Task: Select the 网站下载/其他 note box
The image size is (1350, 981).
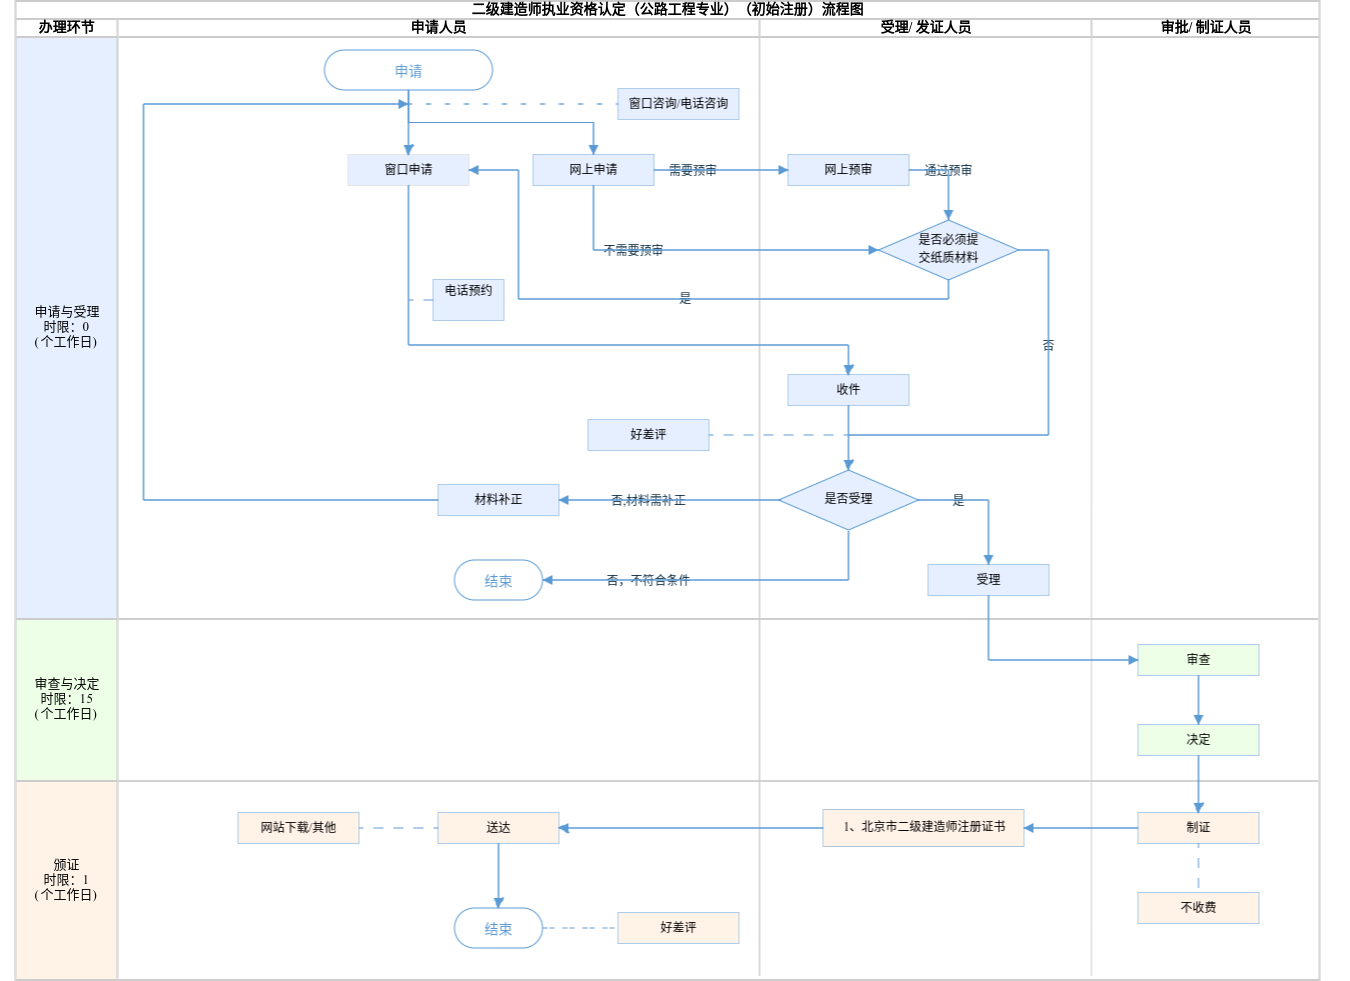Action: pos(298,828)
